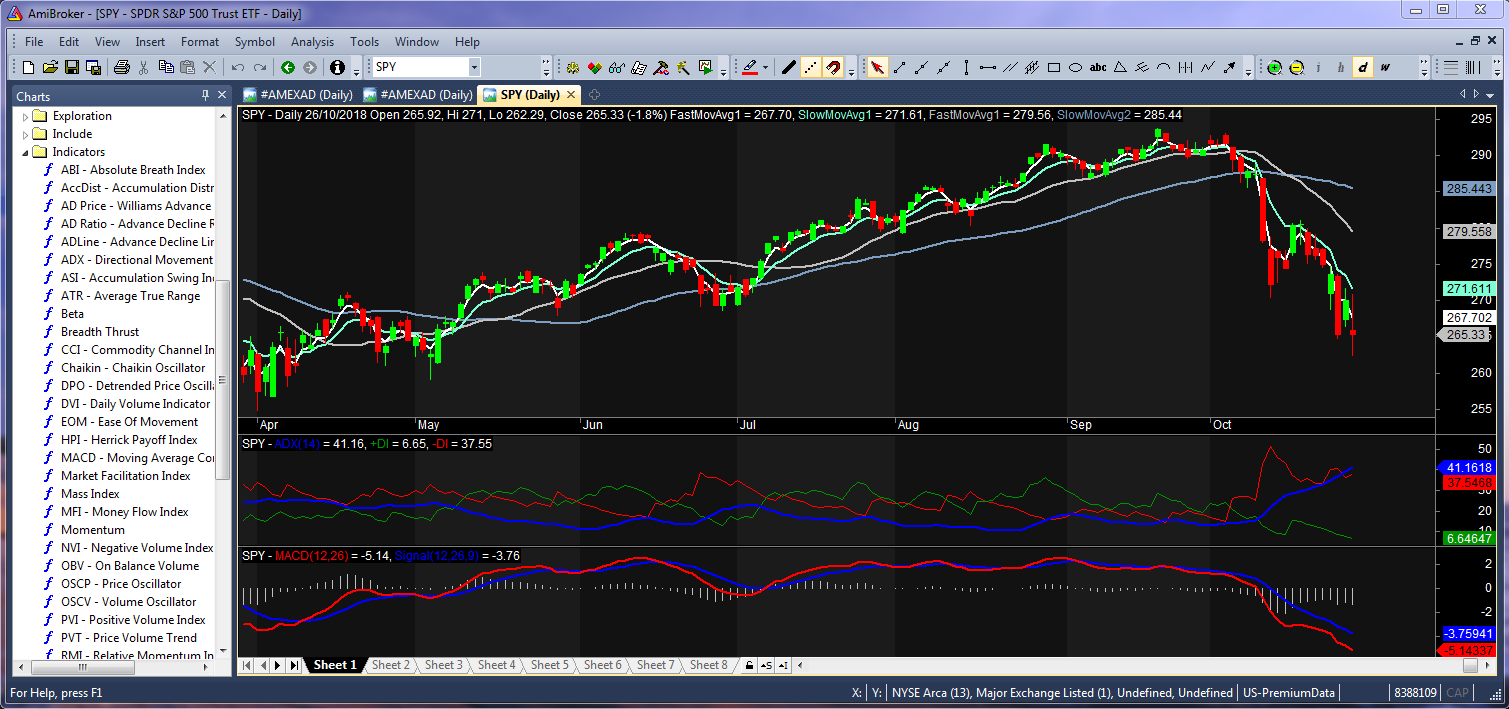Screen dimensions: 1509x709
Task: Collapse the Indicators folder in Charts tree
Action: pos(26,152)
